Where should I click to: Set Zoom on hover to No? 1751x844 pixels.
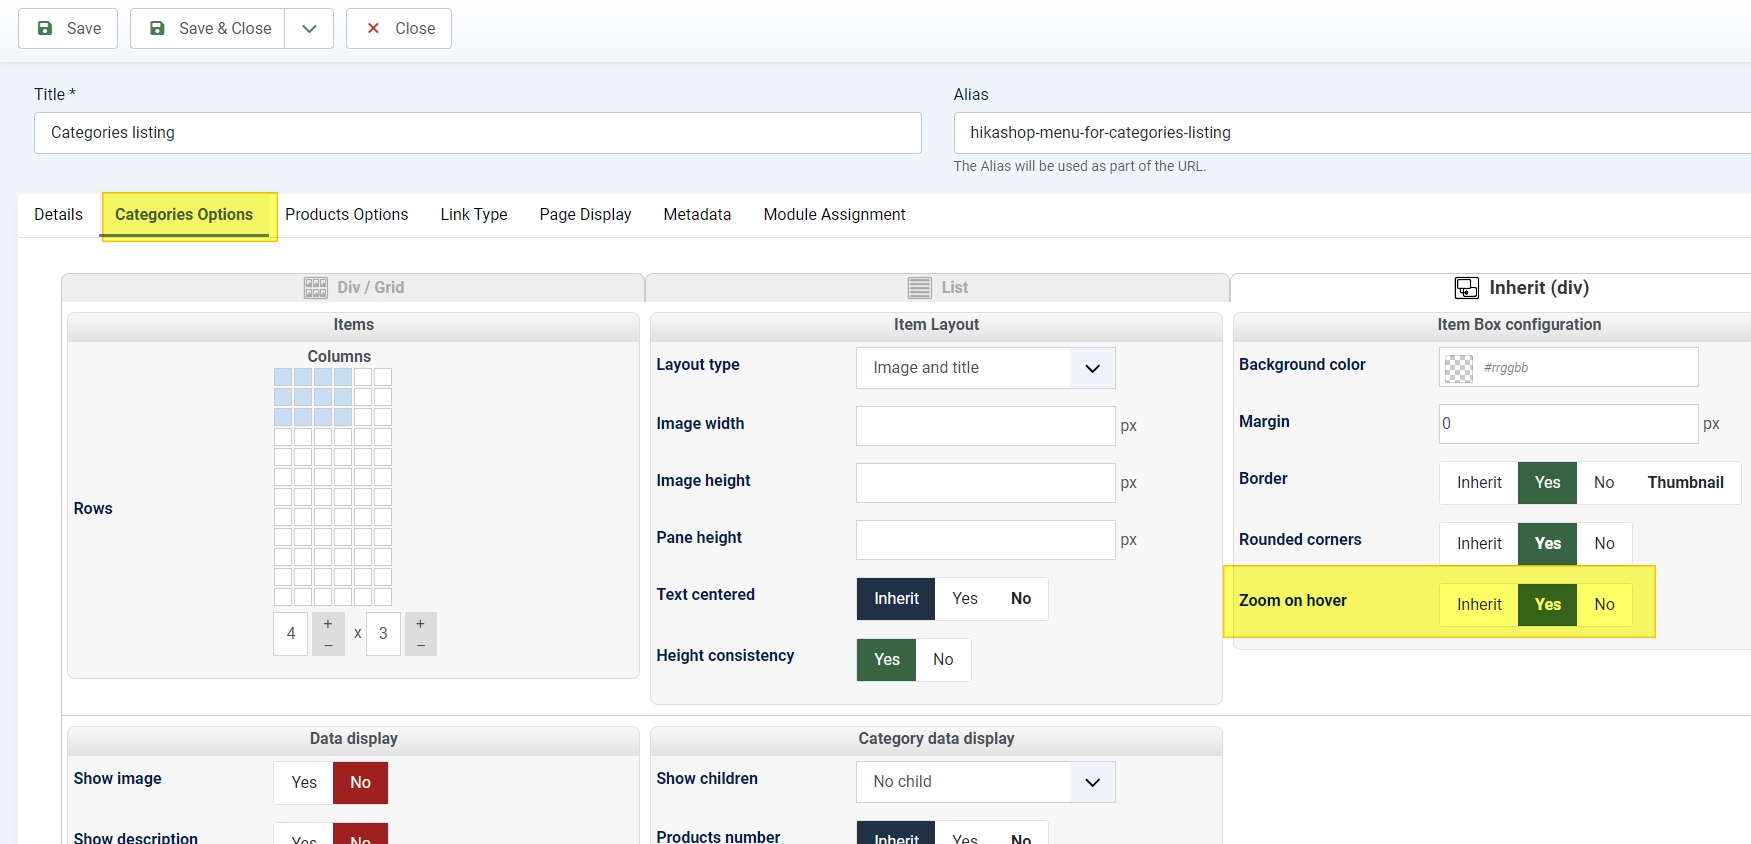pos(1604,604)
